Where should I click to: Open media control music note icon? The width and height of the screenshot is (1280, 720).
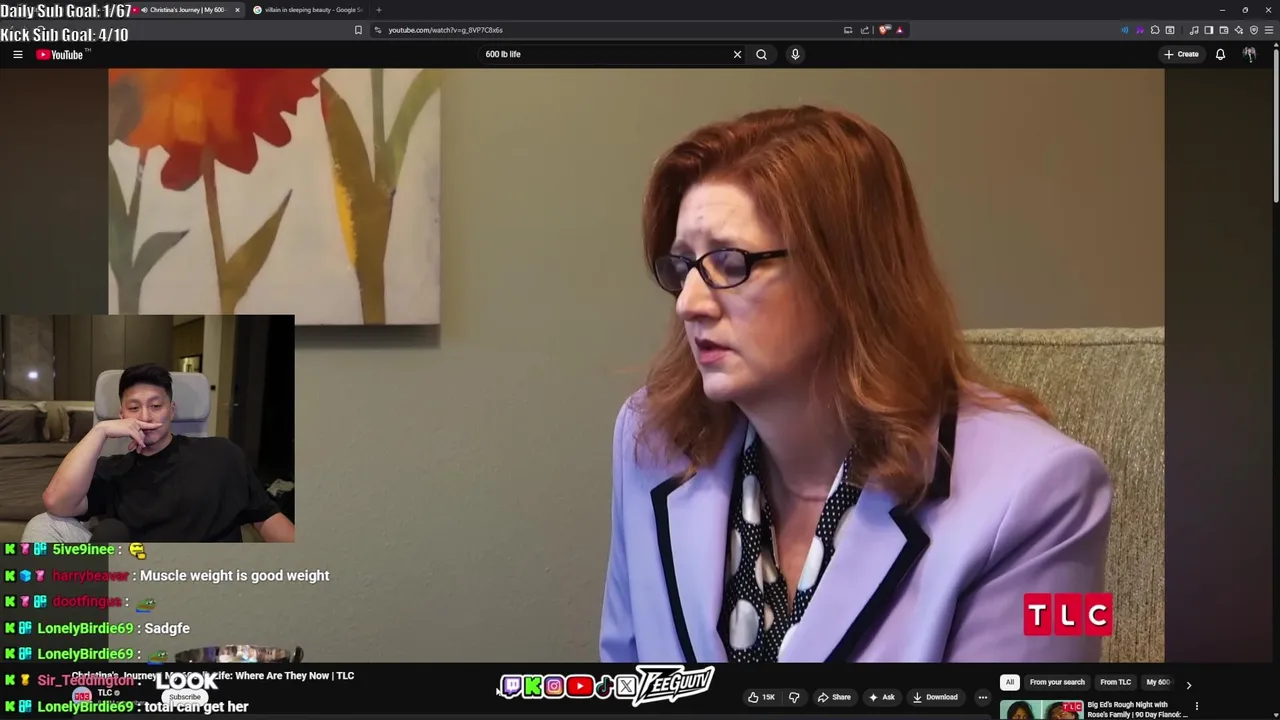coord(1194,30)
